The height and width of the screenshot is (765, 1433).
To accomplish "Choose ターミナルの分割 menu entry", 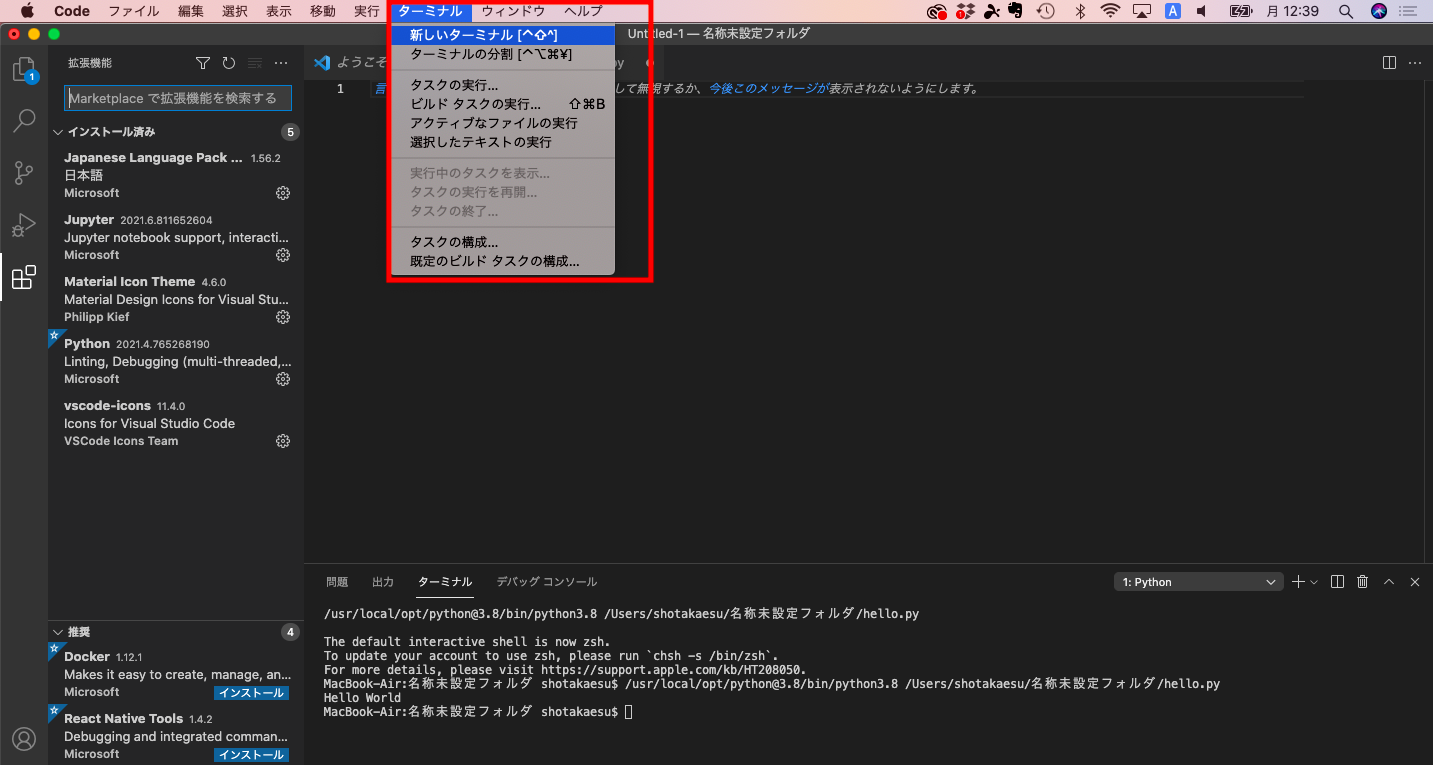I will tap(502, 54).
